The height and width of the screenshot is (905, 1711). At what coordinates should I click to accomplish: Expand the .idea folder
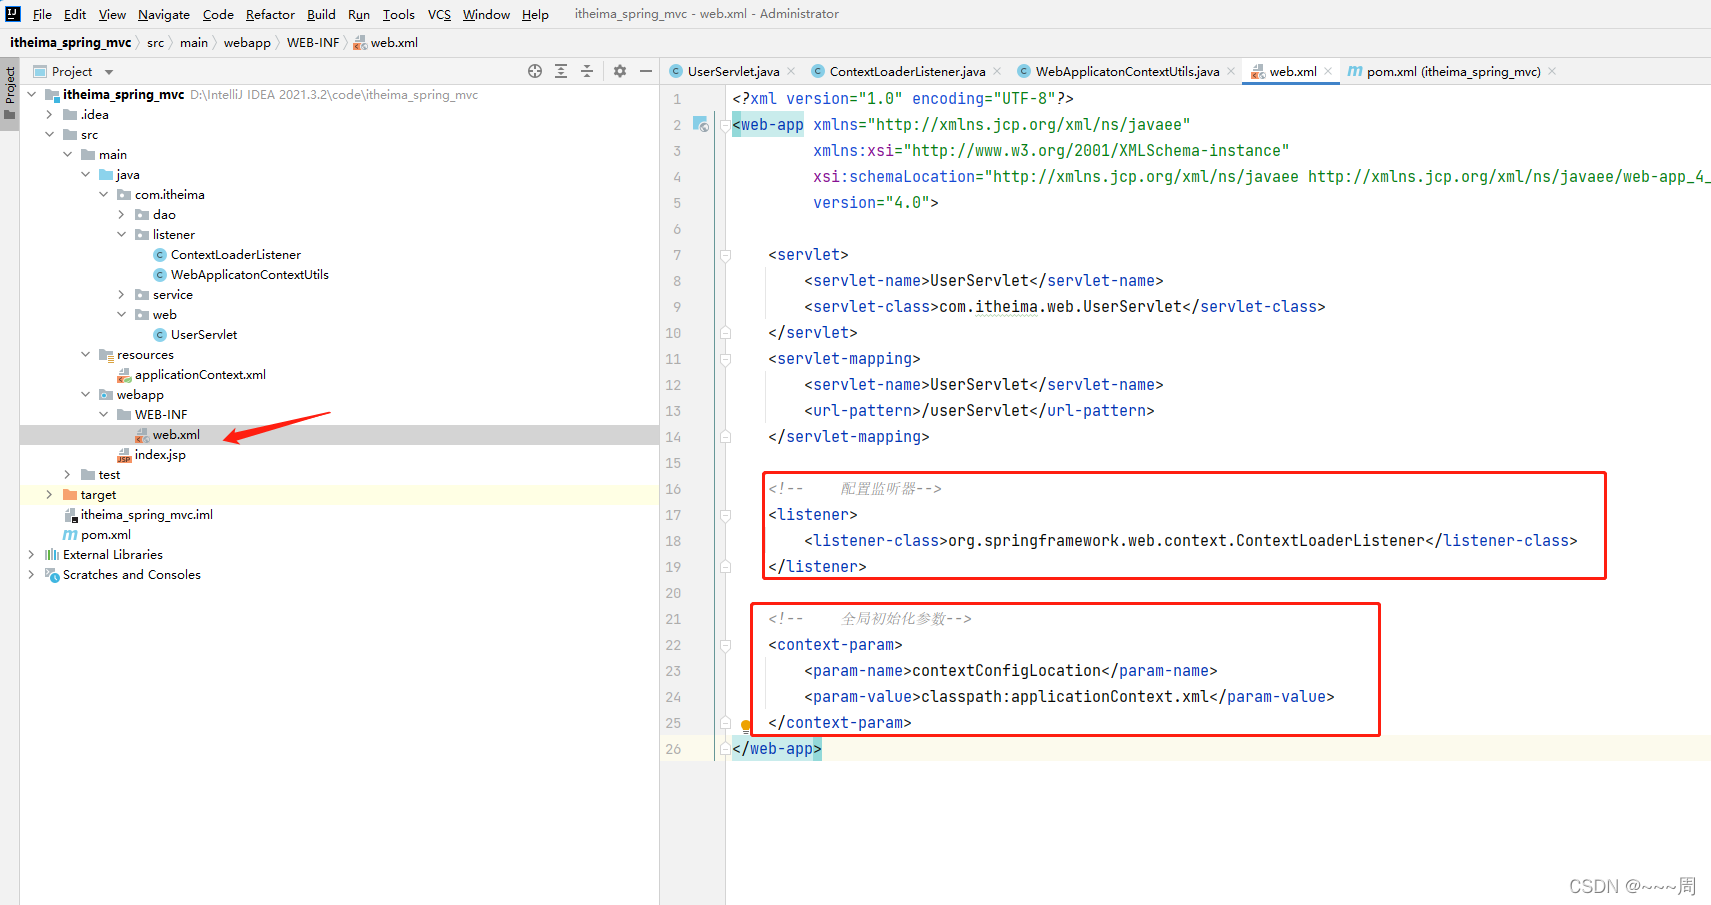coord(49,114)
